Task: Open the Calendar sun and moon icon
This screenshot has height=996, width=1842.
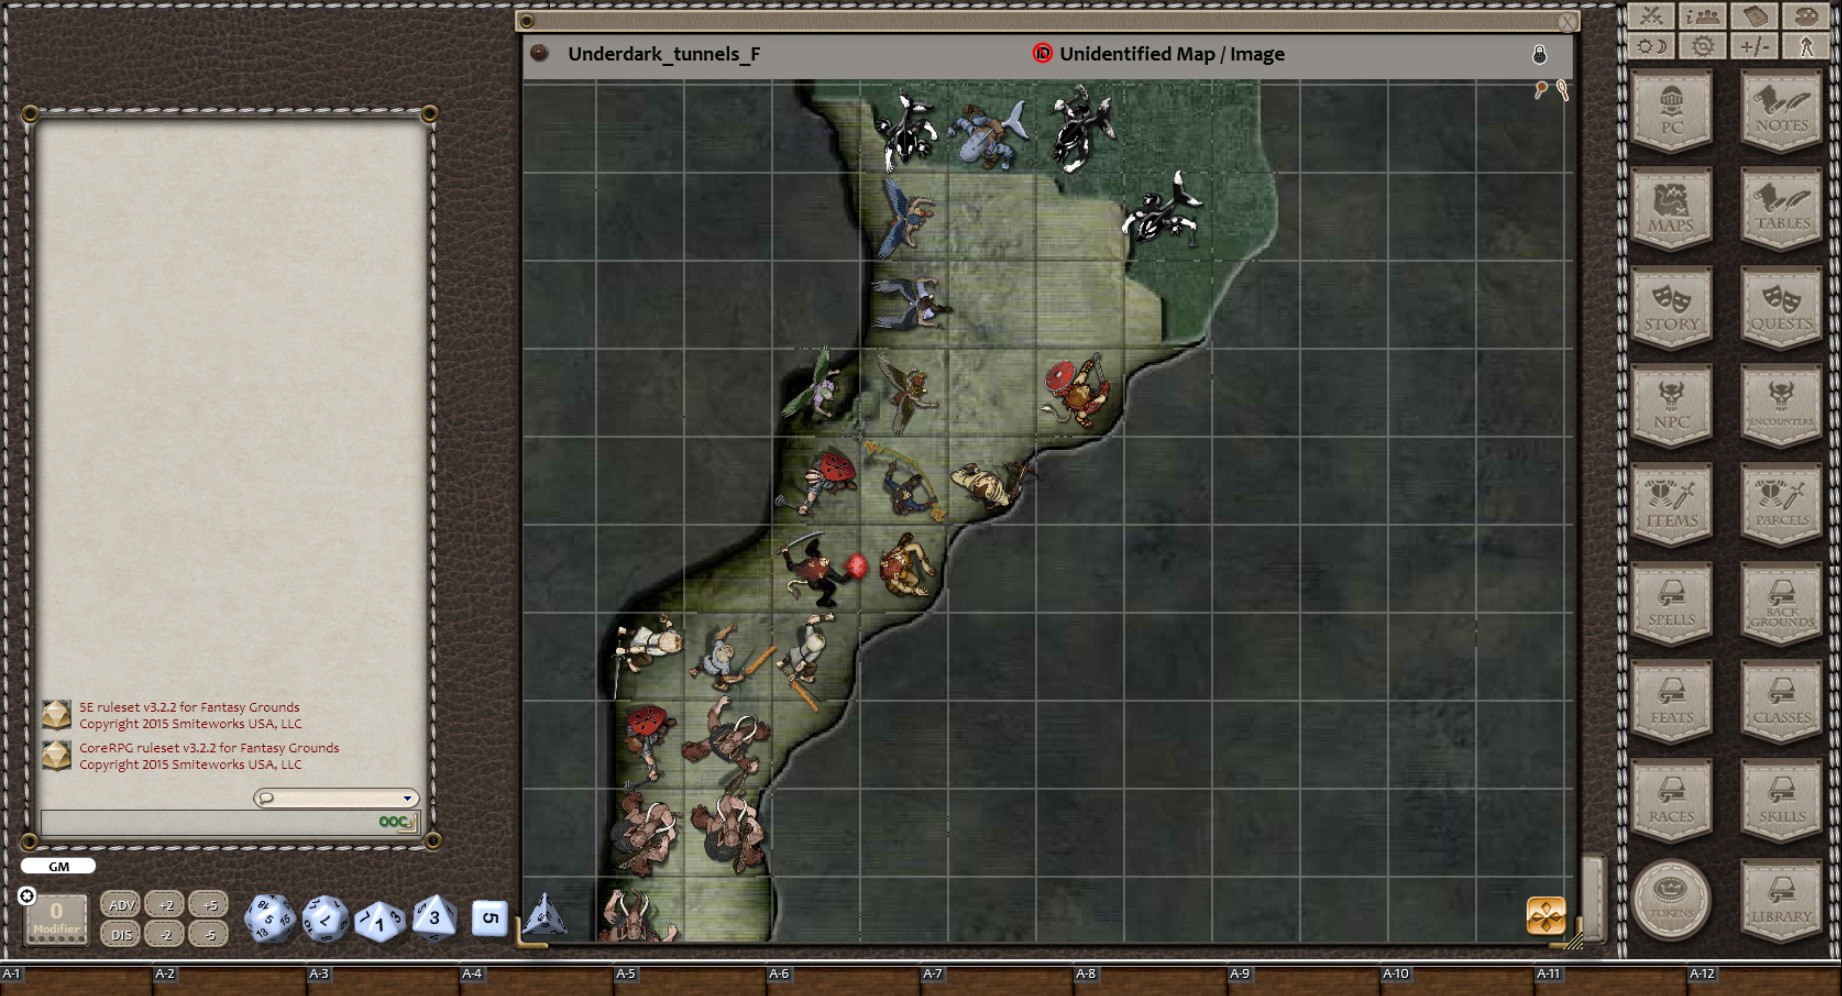Action: point(1651,46)
